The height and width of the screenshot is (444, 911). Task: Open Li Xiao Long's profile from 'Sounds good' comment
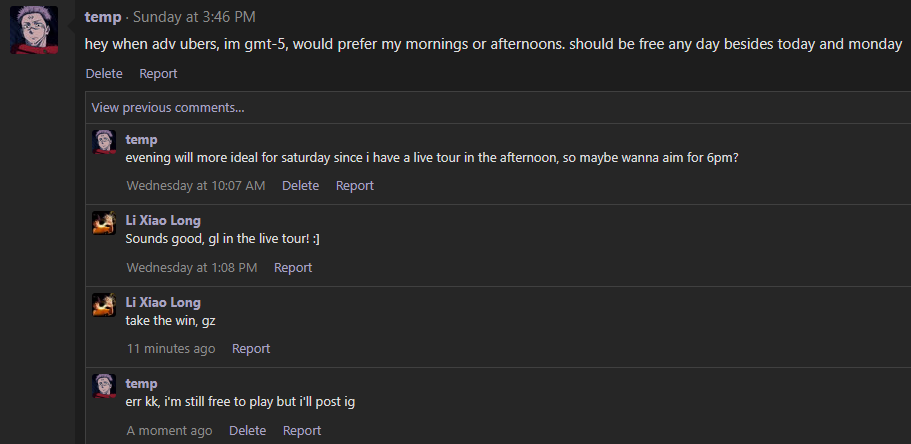pos(163,220)
